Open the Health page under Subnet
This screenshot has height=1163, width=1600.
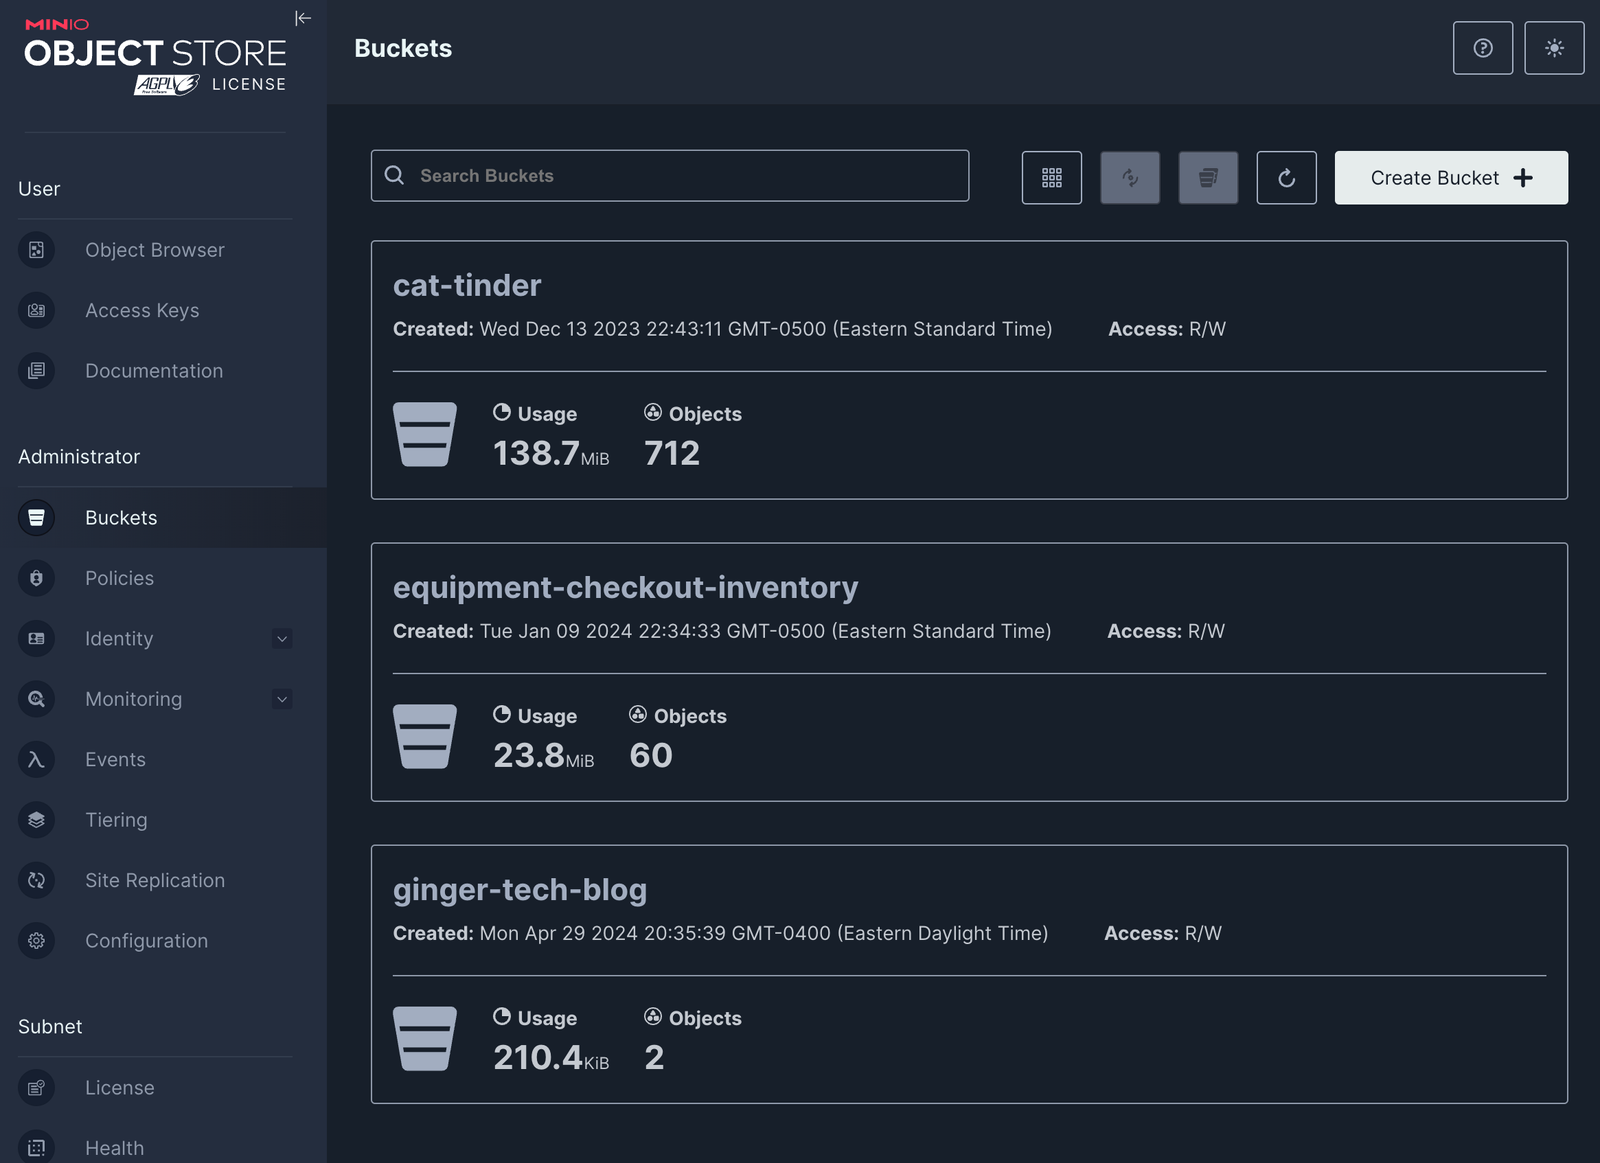pos(114,1148)
